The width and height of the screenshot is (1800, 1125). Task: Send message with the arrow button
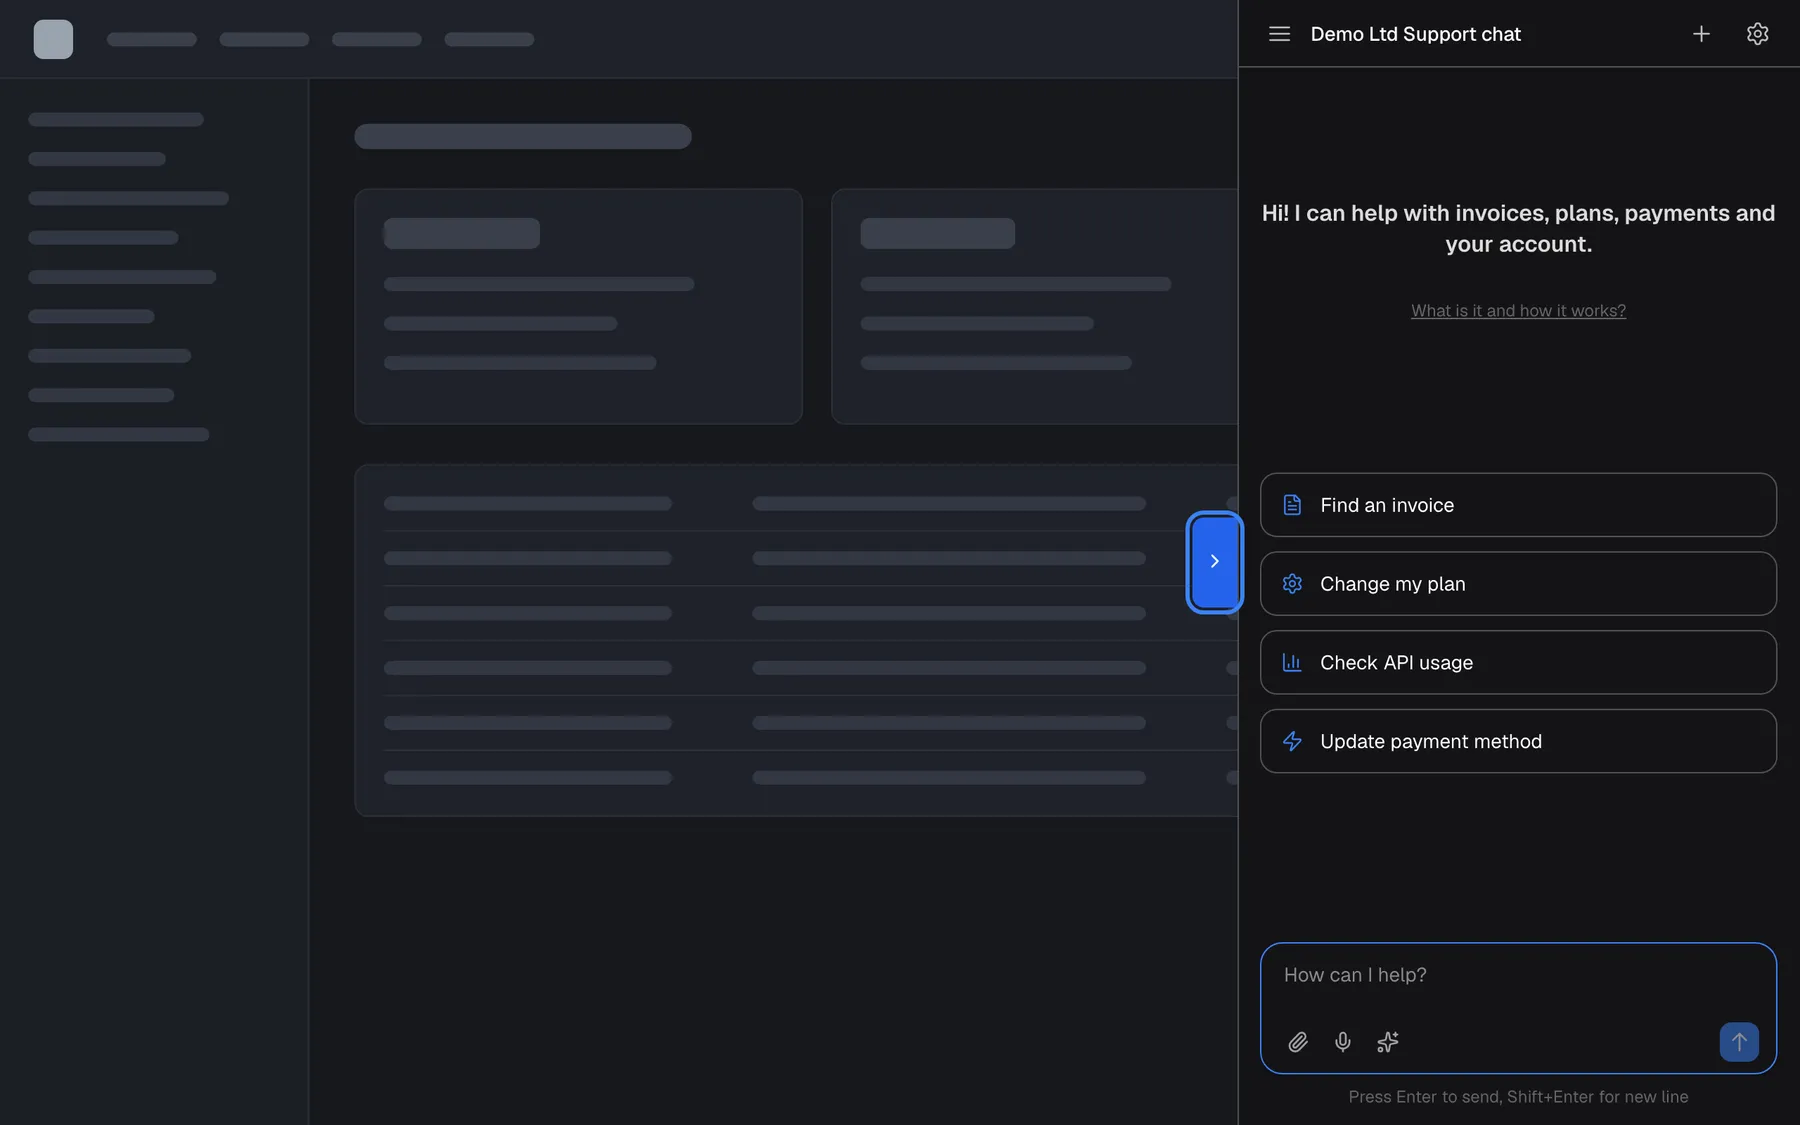1739,1042
